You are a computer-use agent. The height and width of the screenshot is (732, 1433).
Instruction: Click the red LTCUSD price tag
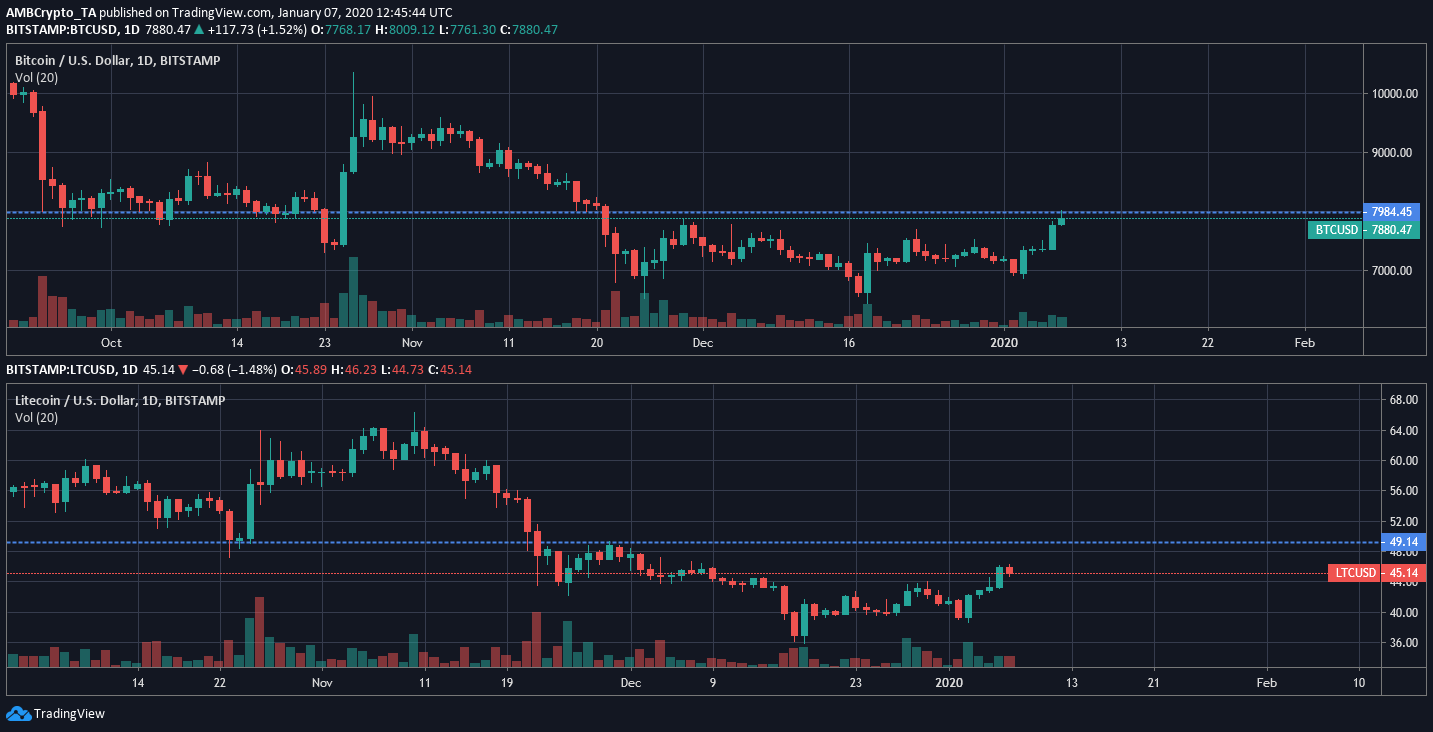(x=1354, y=573)
